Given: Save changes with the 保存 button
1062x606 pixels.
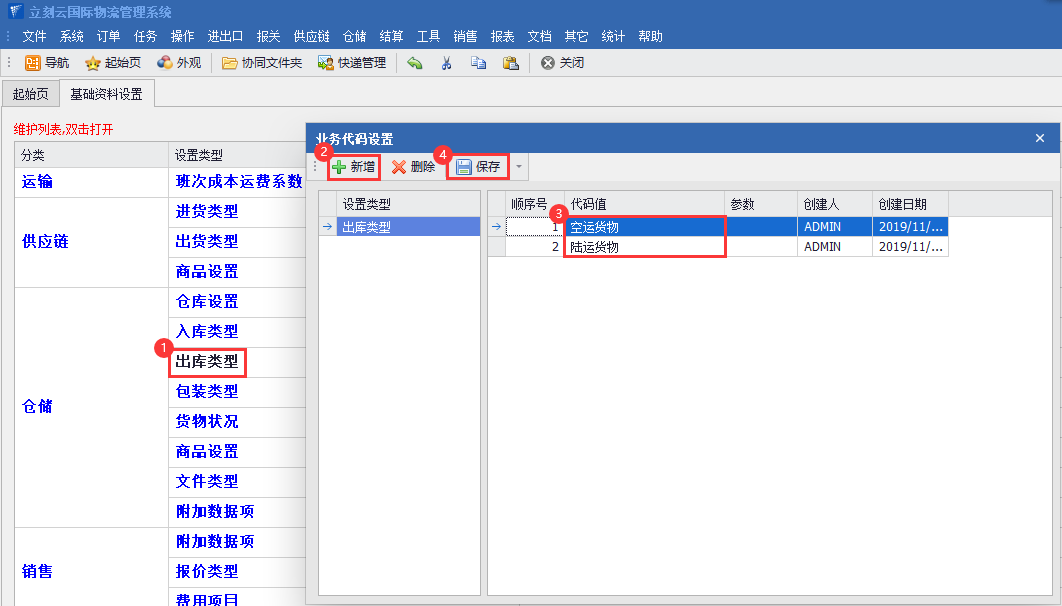Looking at the screenshot, I should (478, 167).
